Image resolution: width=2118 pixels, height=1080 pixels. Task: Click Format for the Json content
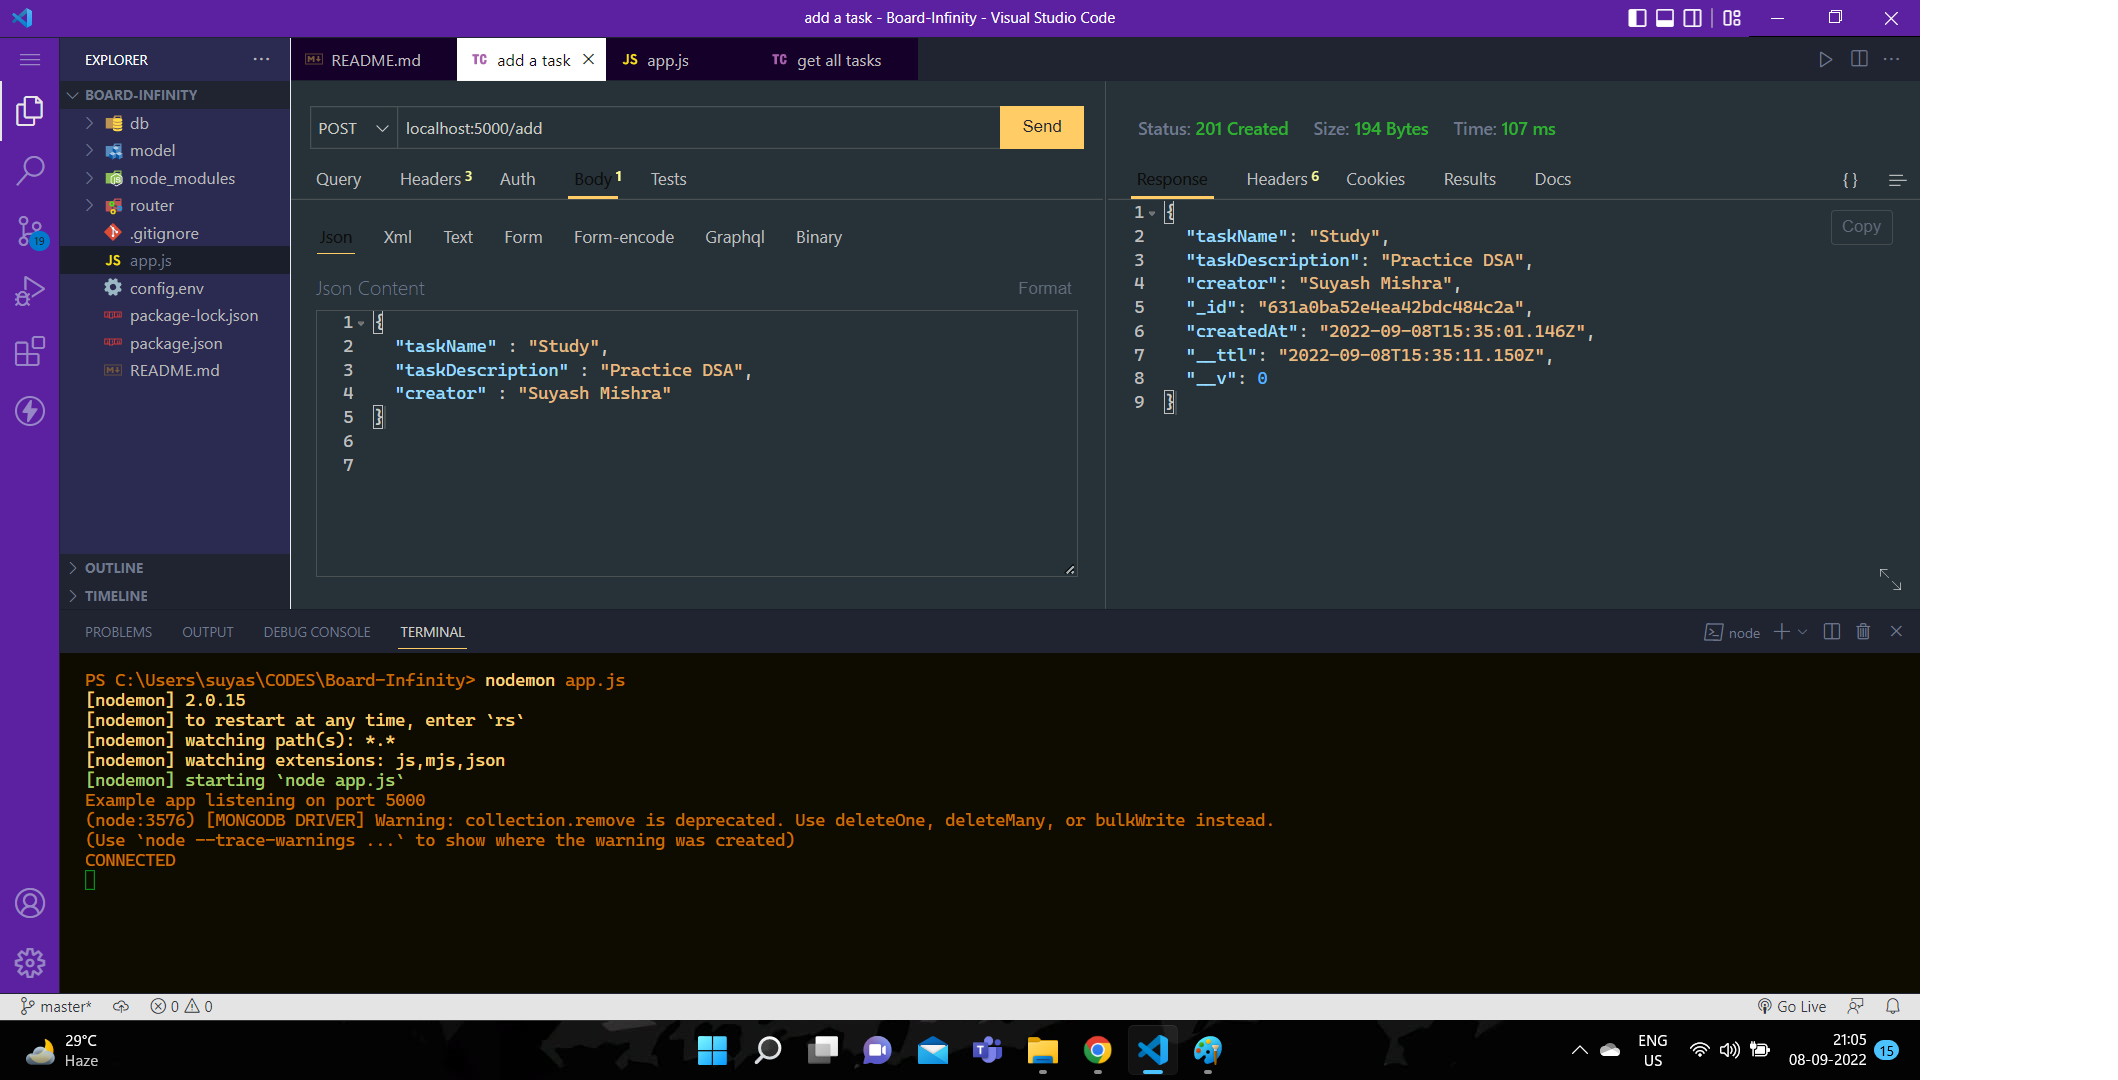tap(1044, 288)
